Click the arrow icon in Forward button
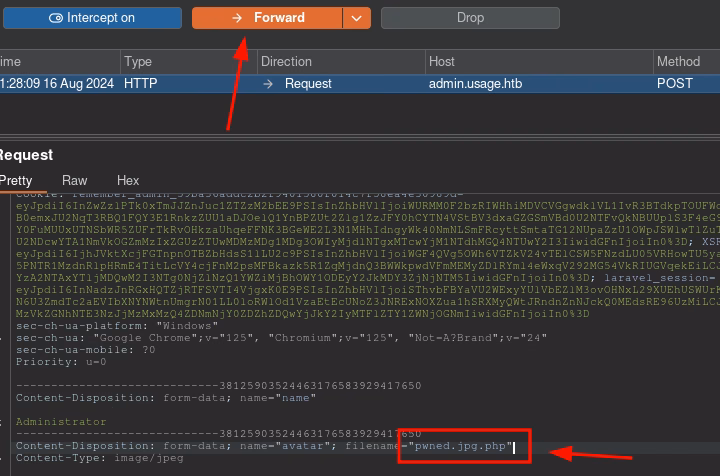Viewport: 720px width, 476px height. pos(237,18)
